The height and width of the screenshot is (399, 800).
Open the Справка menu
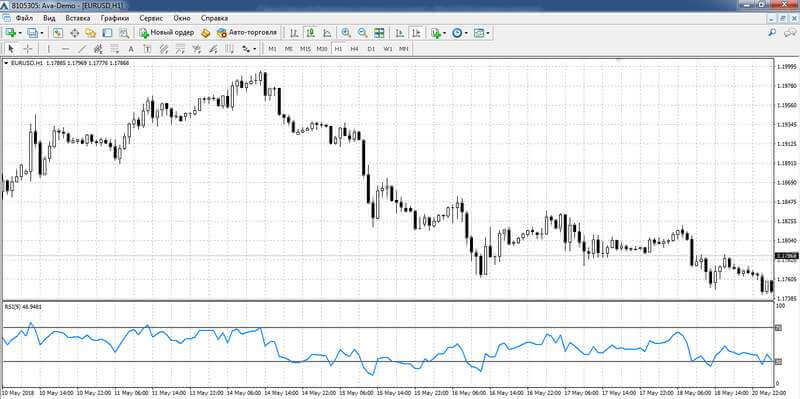point(214,18)
